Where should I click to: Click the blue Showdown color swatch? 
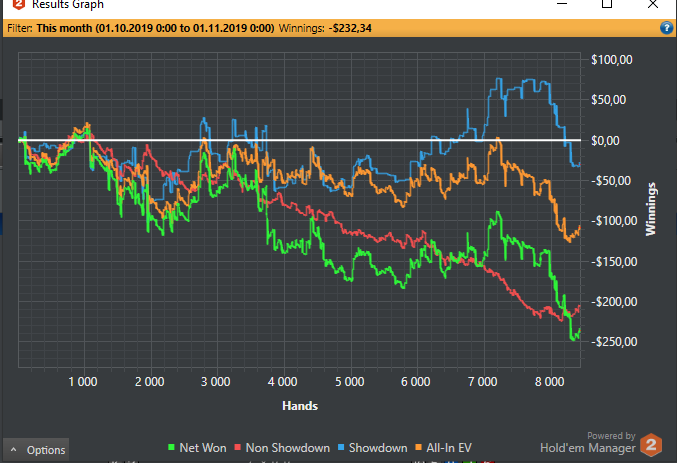pos(341,447)
